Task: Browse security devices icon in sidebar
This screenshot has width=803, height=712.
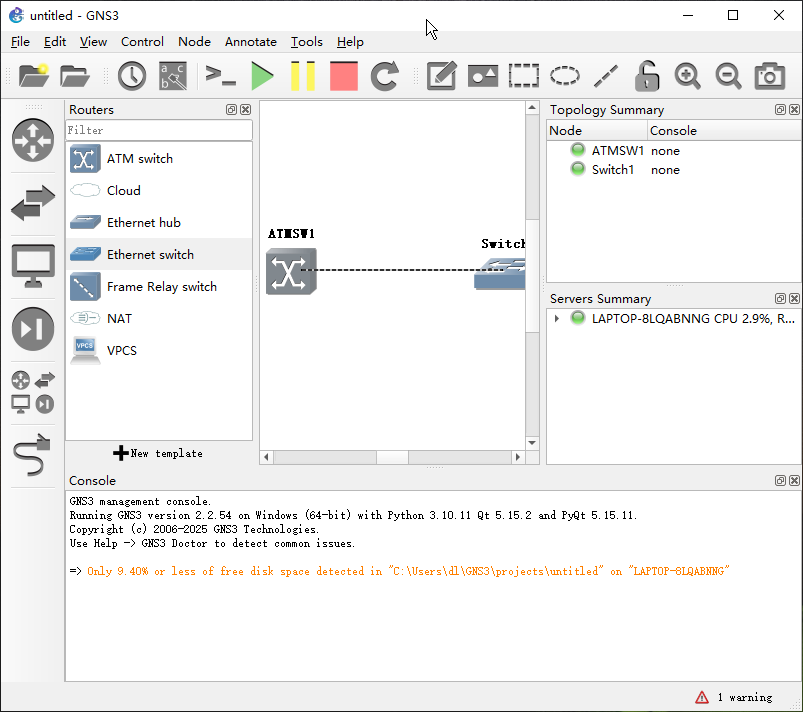Action: point(33,329)
